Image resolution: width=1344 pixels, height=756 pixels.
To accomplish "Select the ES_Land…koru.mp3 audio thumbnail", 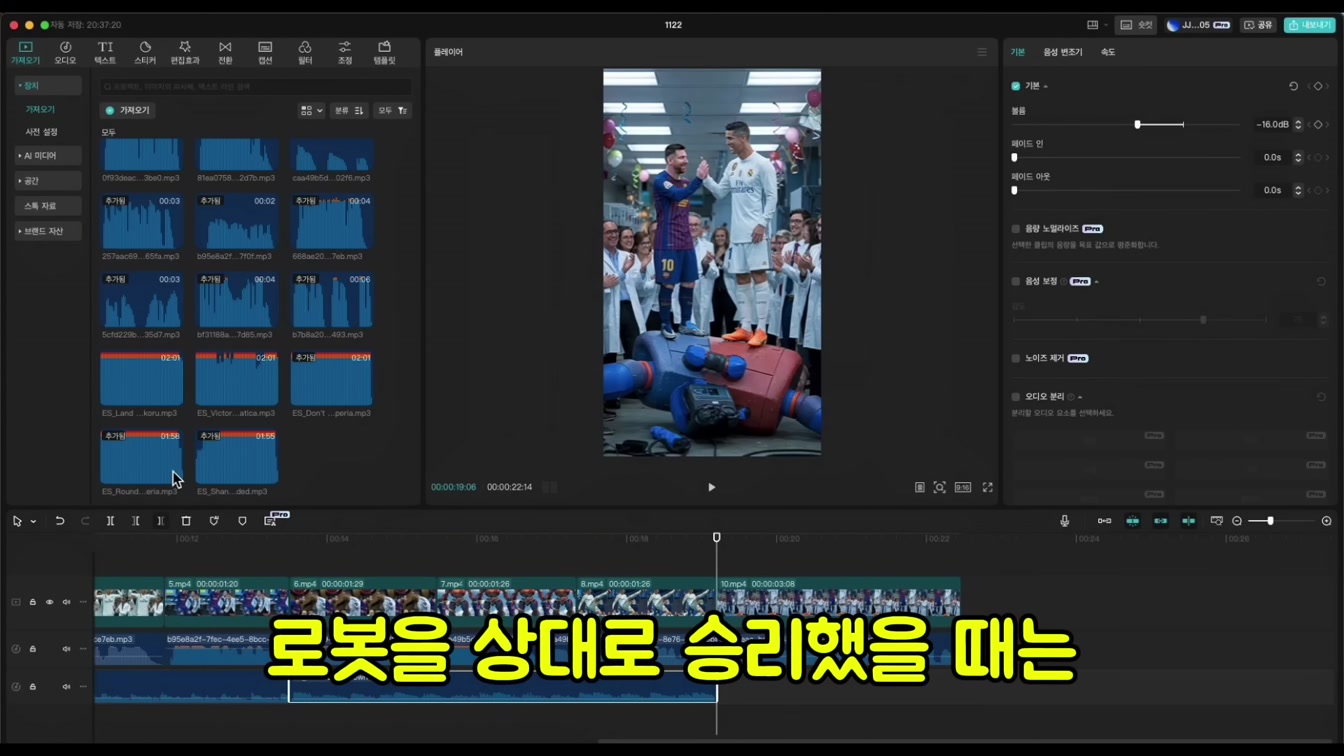I will pos(141,378).
